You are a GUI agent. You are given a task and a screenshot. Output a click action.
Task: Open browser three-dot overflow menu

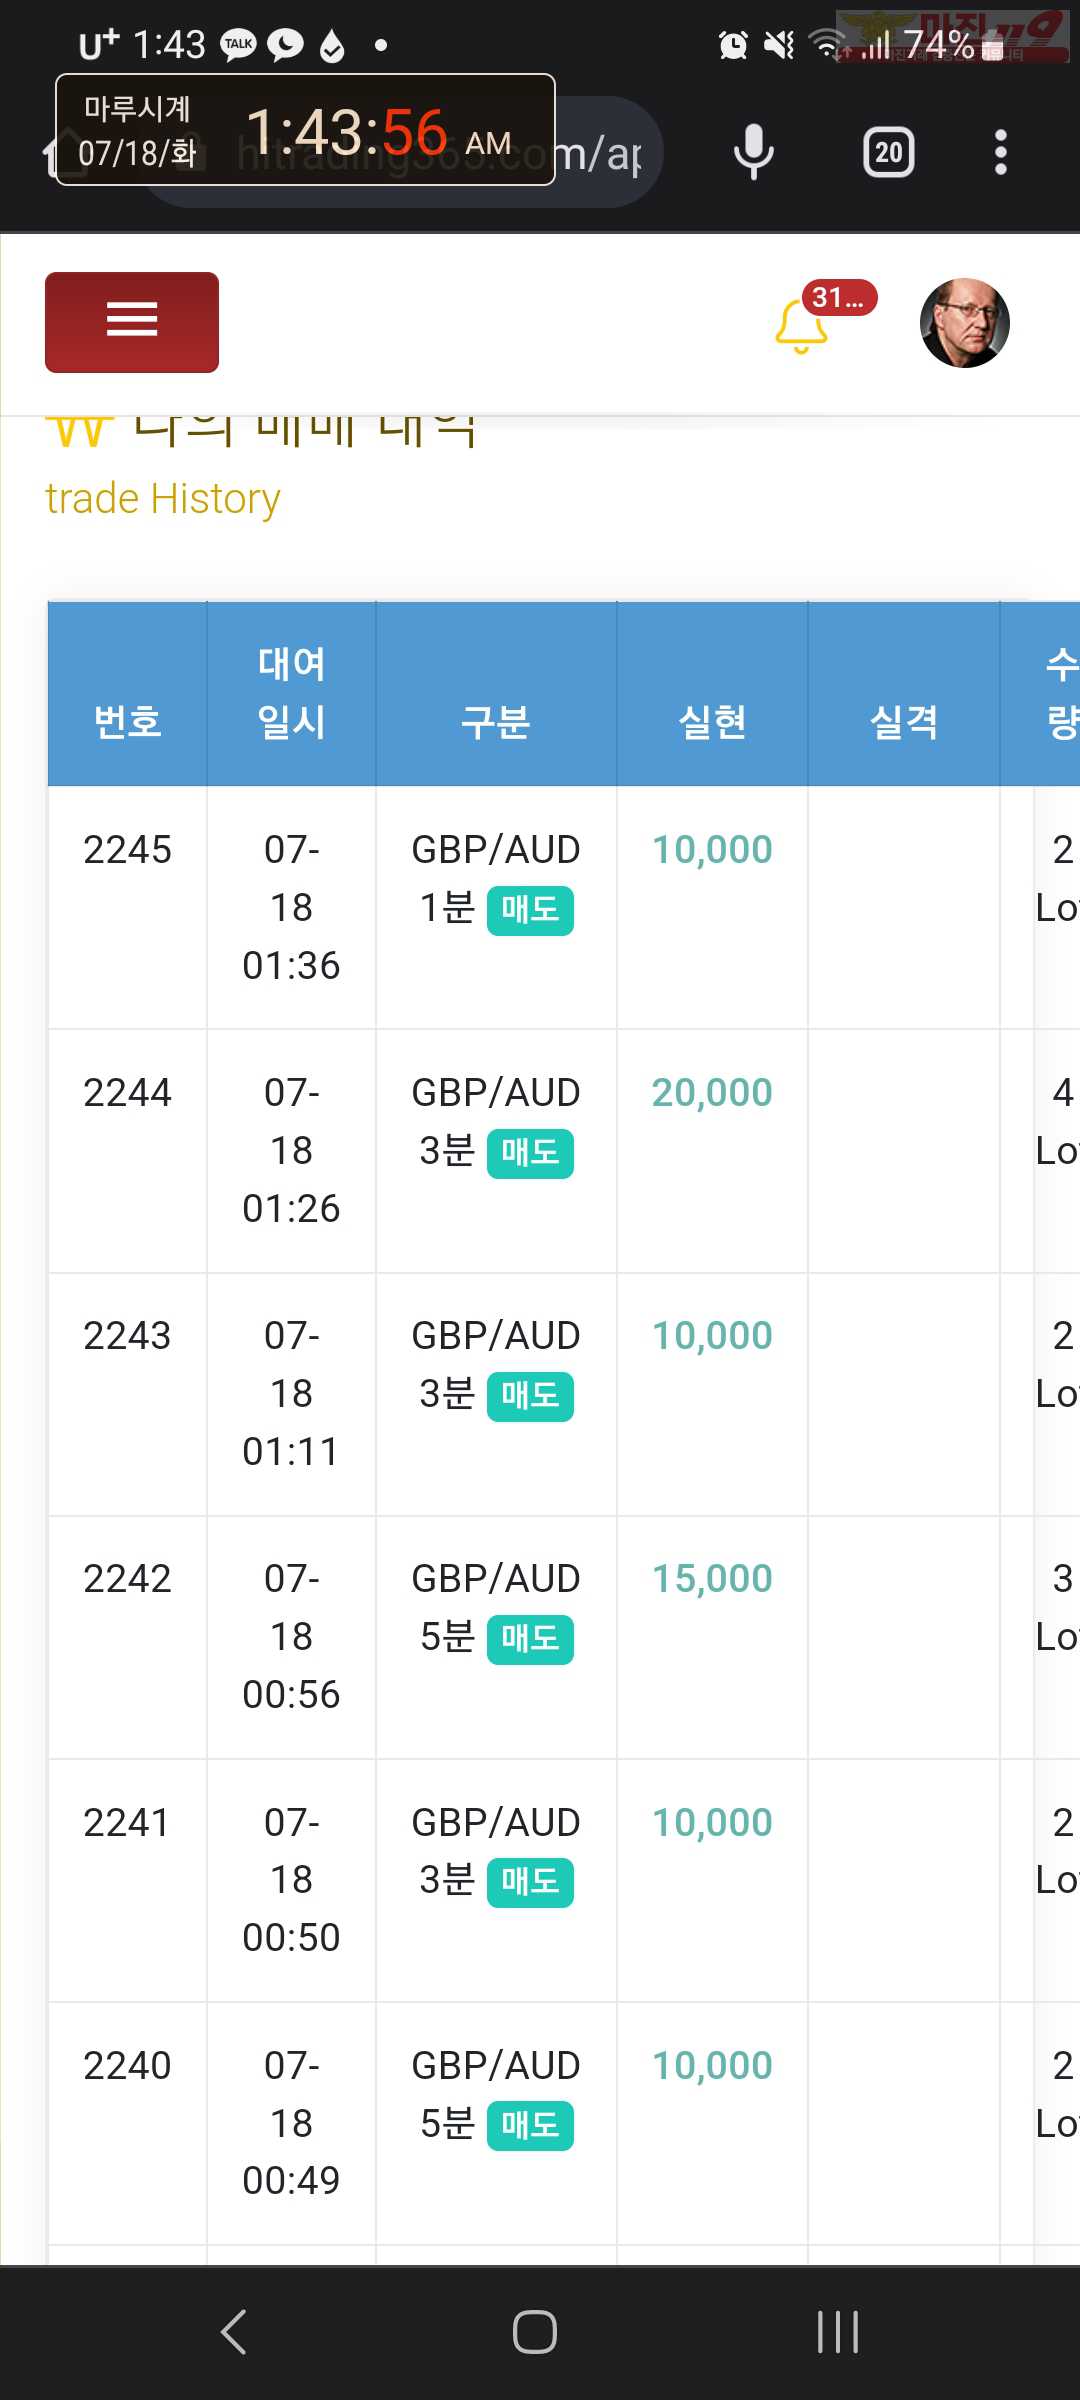pyautogui.click(x=1000, y=152)
